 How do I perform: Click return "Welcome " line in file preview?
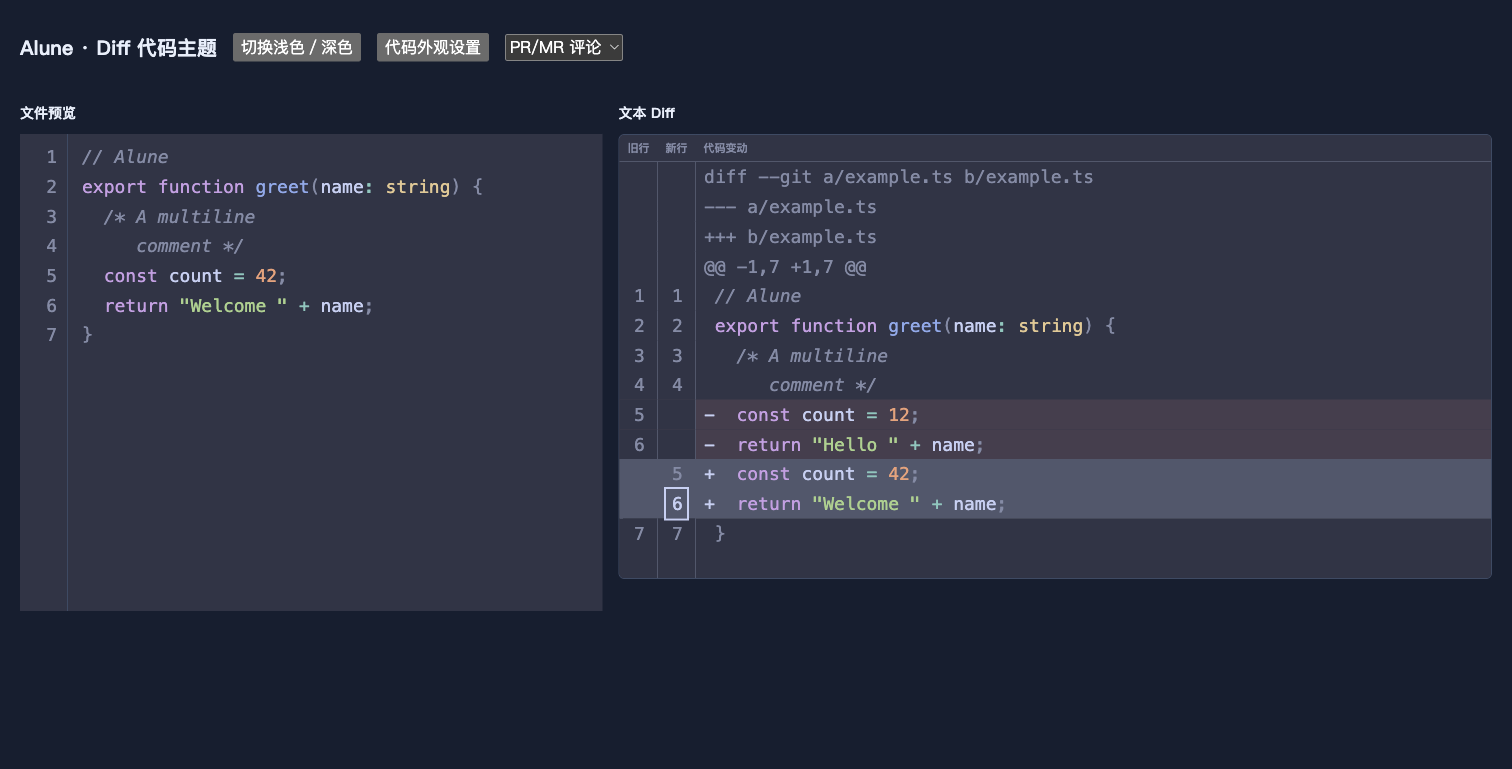coord(238,306)
